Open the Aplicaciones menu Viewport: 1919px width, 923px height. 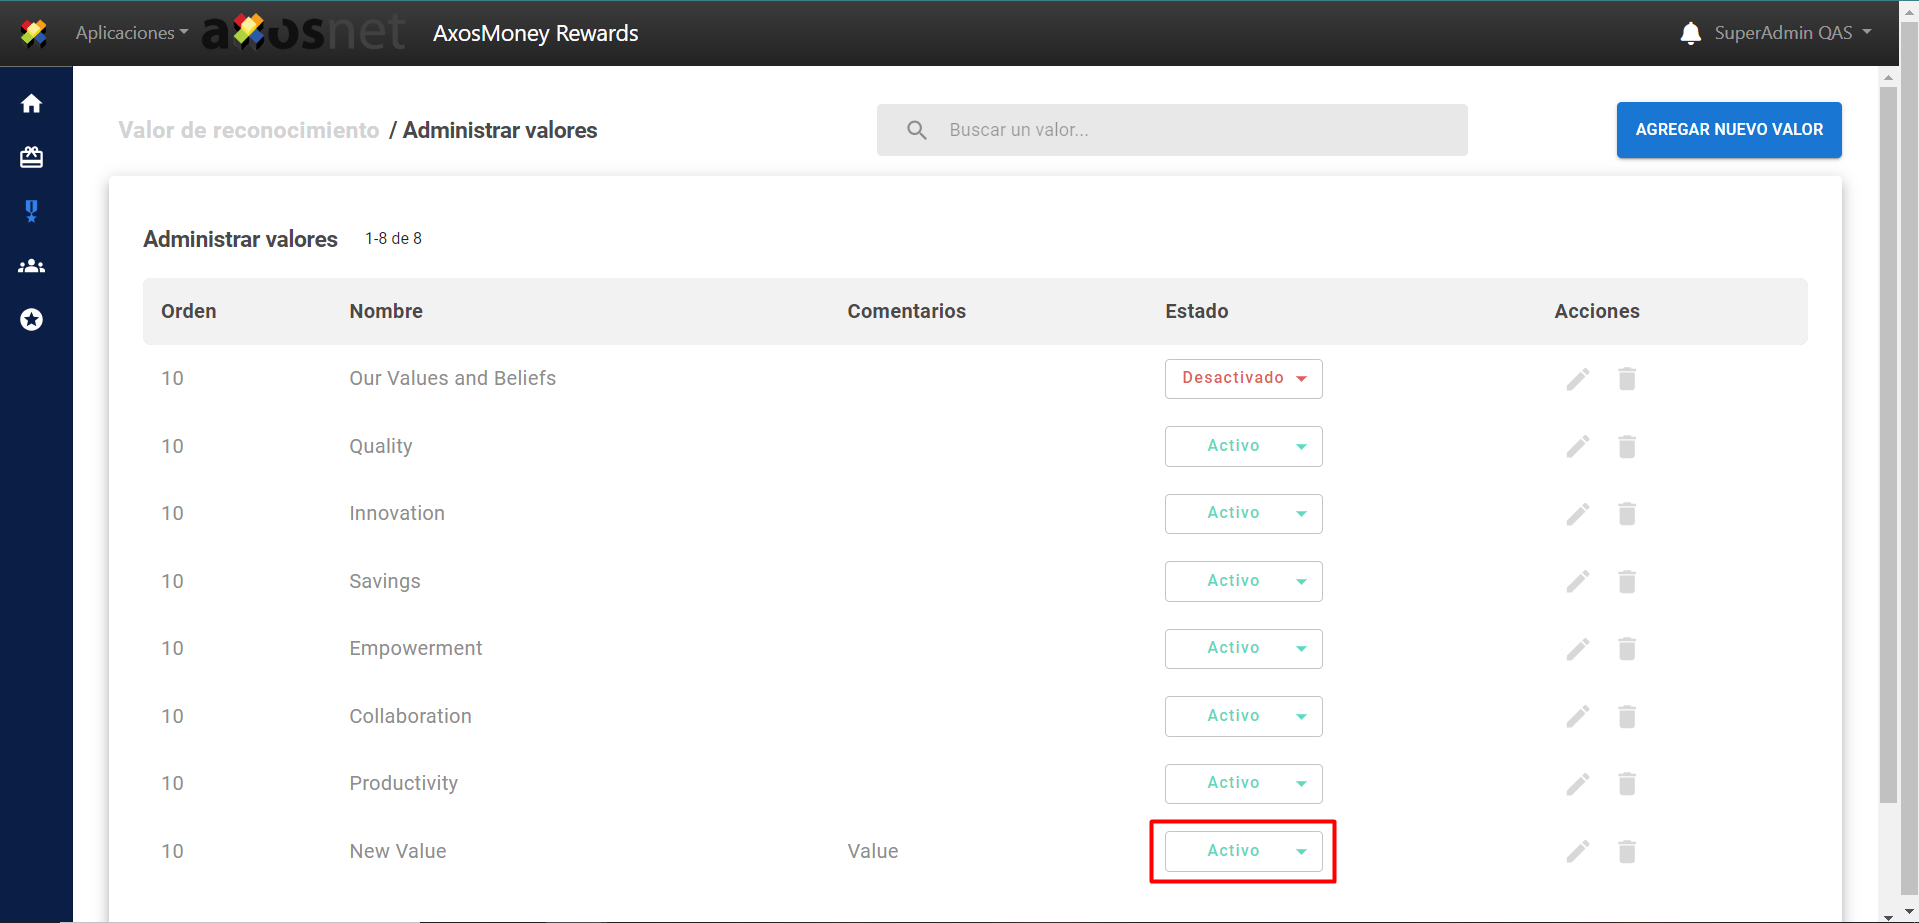[131, 33]
